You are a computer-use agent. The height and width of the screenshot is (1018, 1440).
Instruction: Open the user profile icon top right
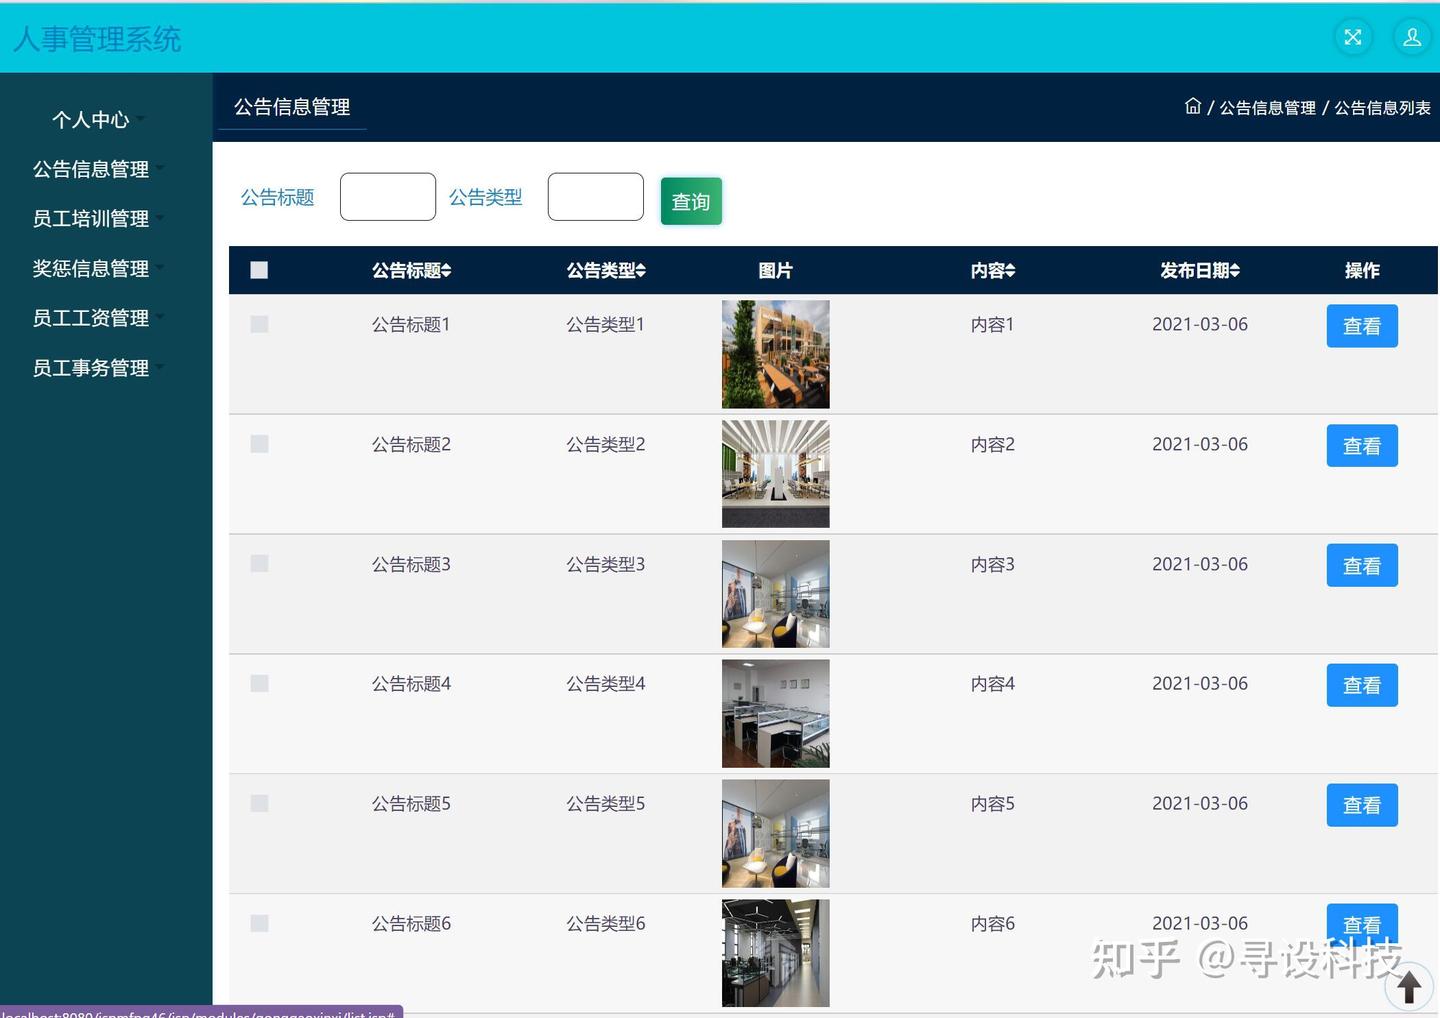(x=1411, y=37)
